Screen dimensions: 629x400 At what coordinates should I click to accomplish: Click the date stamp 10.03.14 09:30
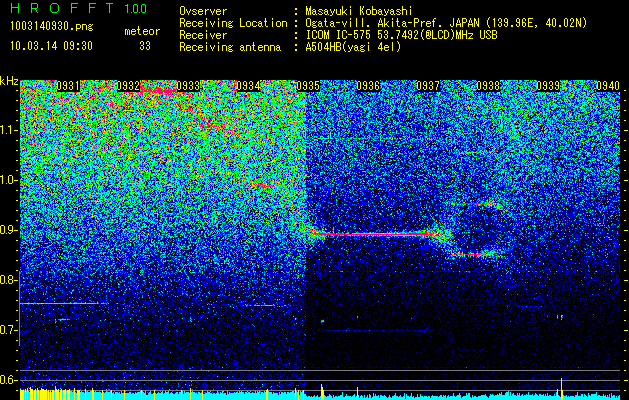pyautogui.click(x=51, y=46)
